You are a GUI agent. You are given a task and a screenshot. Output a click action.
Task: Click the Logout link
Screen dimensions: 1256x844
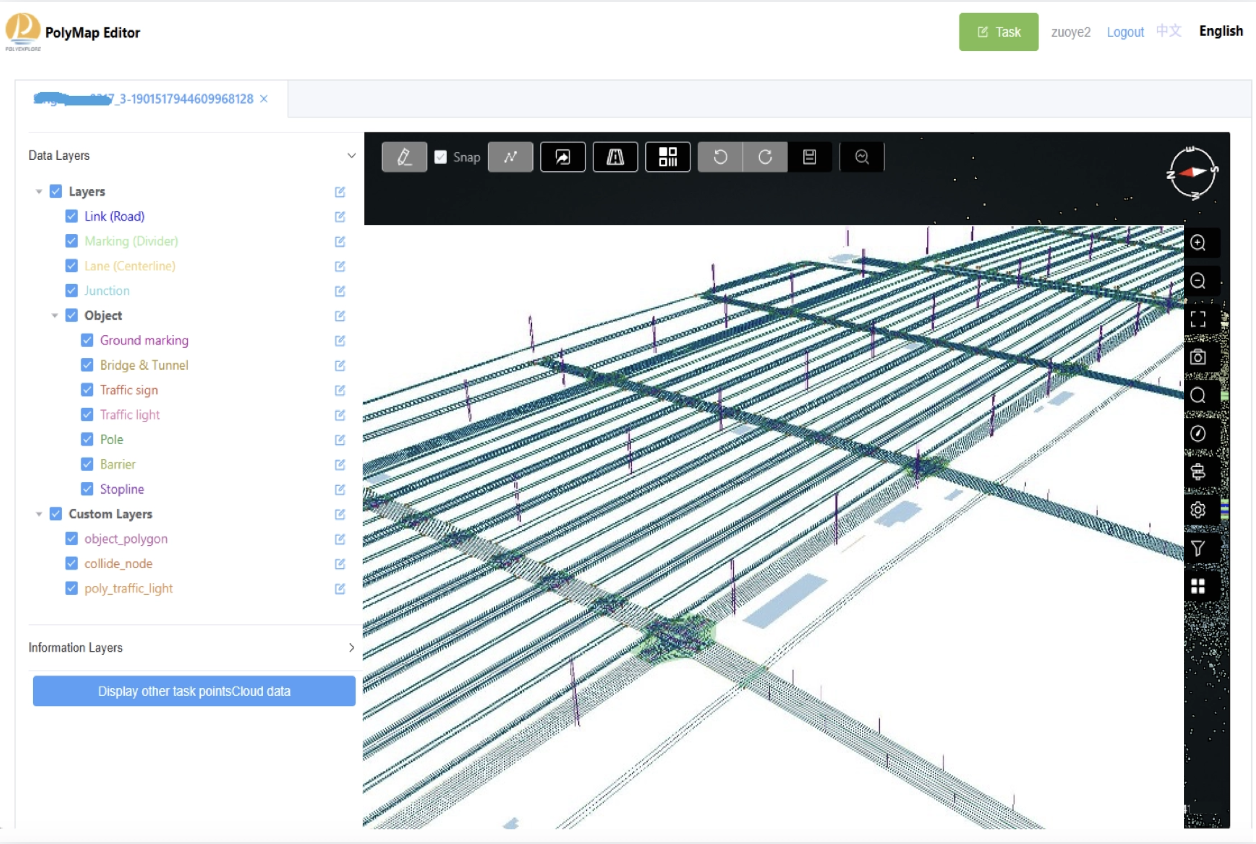click(x=1125, y=32)
